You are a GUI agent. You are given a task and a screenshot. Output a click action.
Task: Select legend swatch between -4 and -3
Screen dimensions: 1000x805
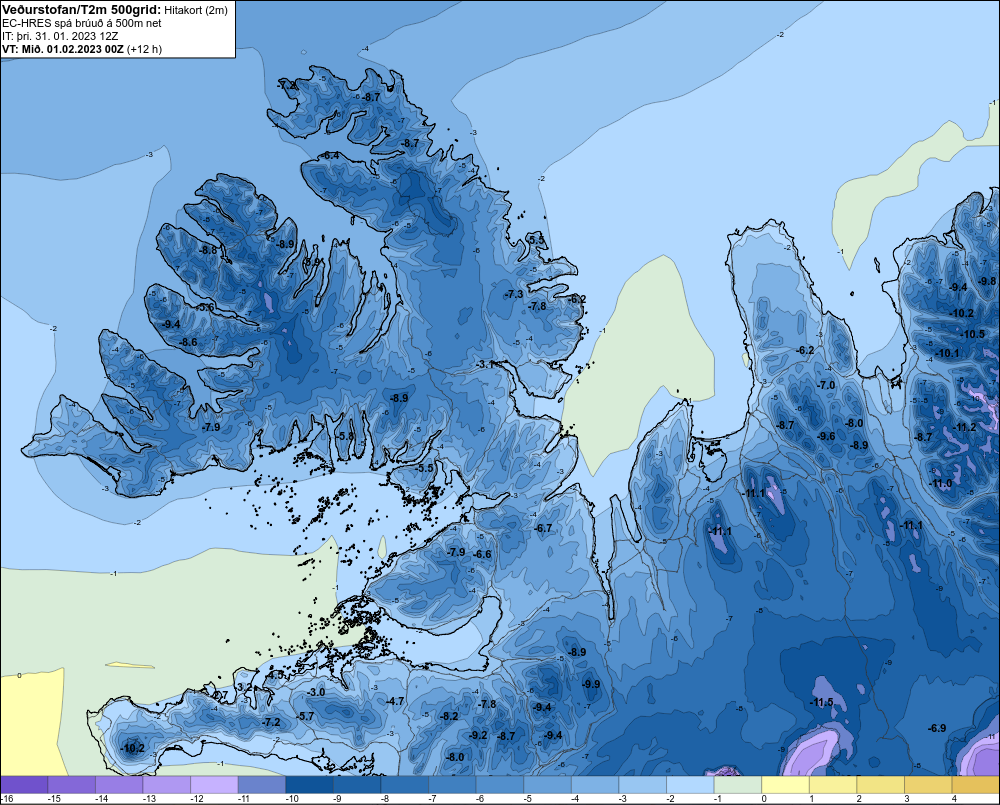(595, 784)
